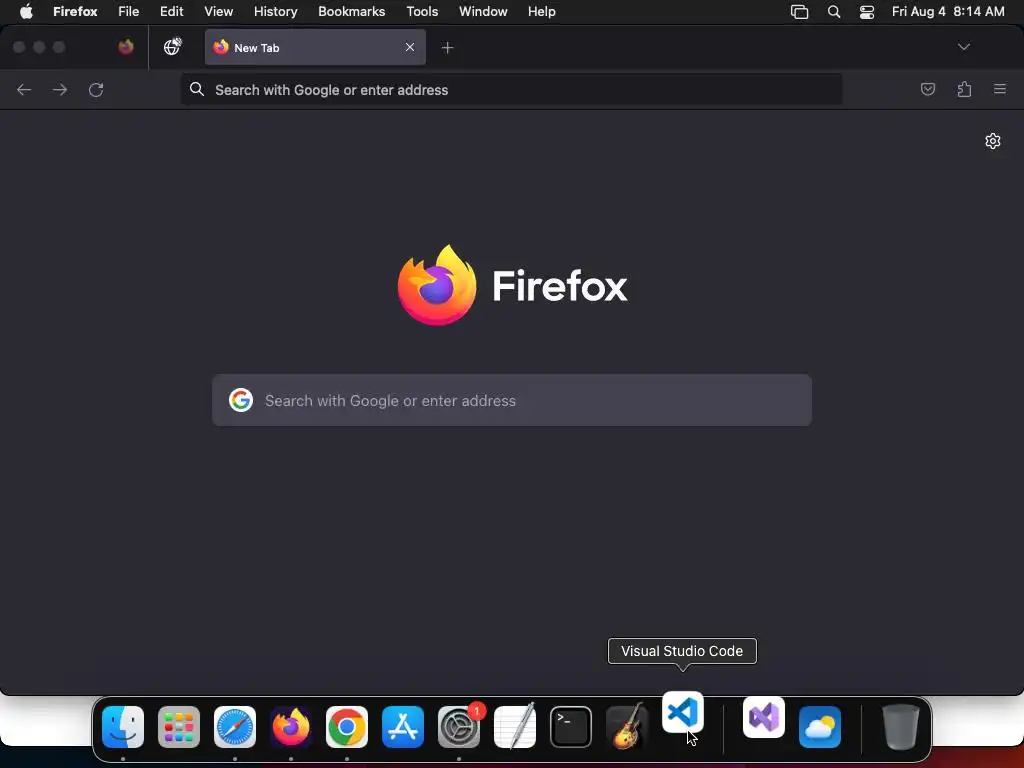Open the File menu
The image size is (1024, 768).
pyautogui.click(x=129, y=11)
